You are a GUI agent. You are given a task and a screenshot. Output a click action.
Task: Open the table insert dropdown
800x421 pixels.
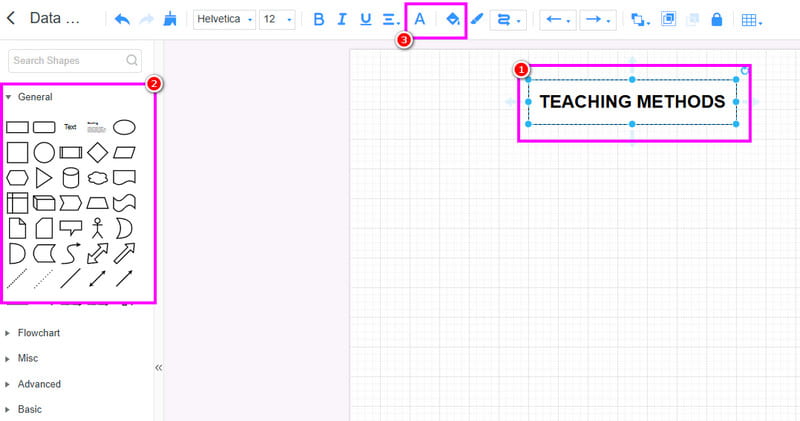pos(750,19)
